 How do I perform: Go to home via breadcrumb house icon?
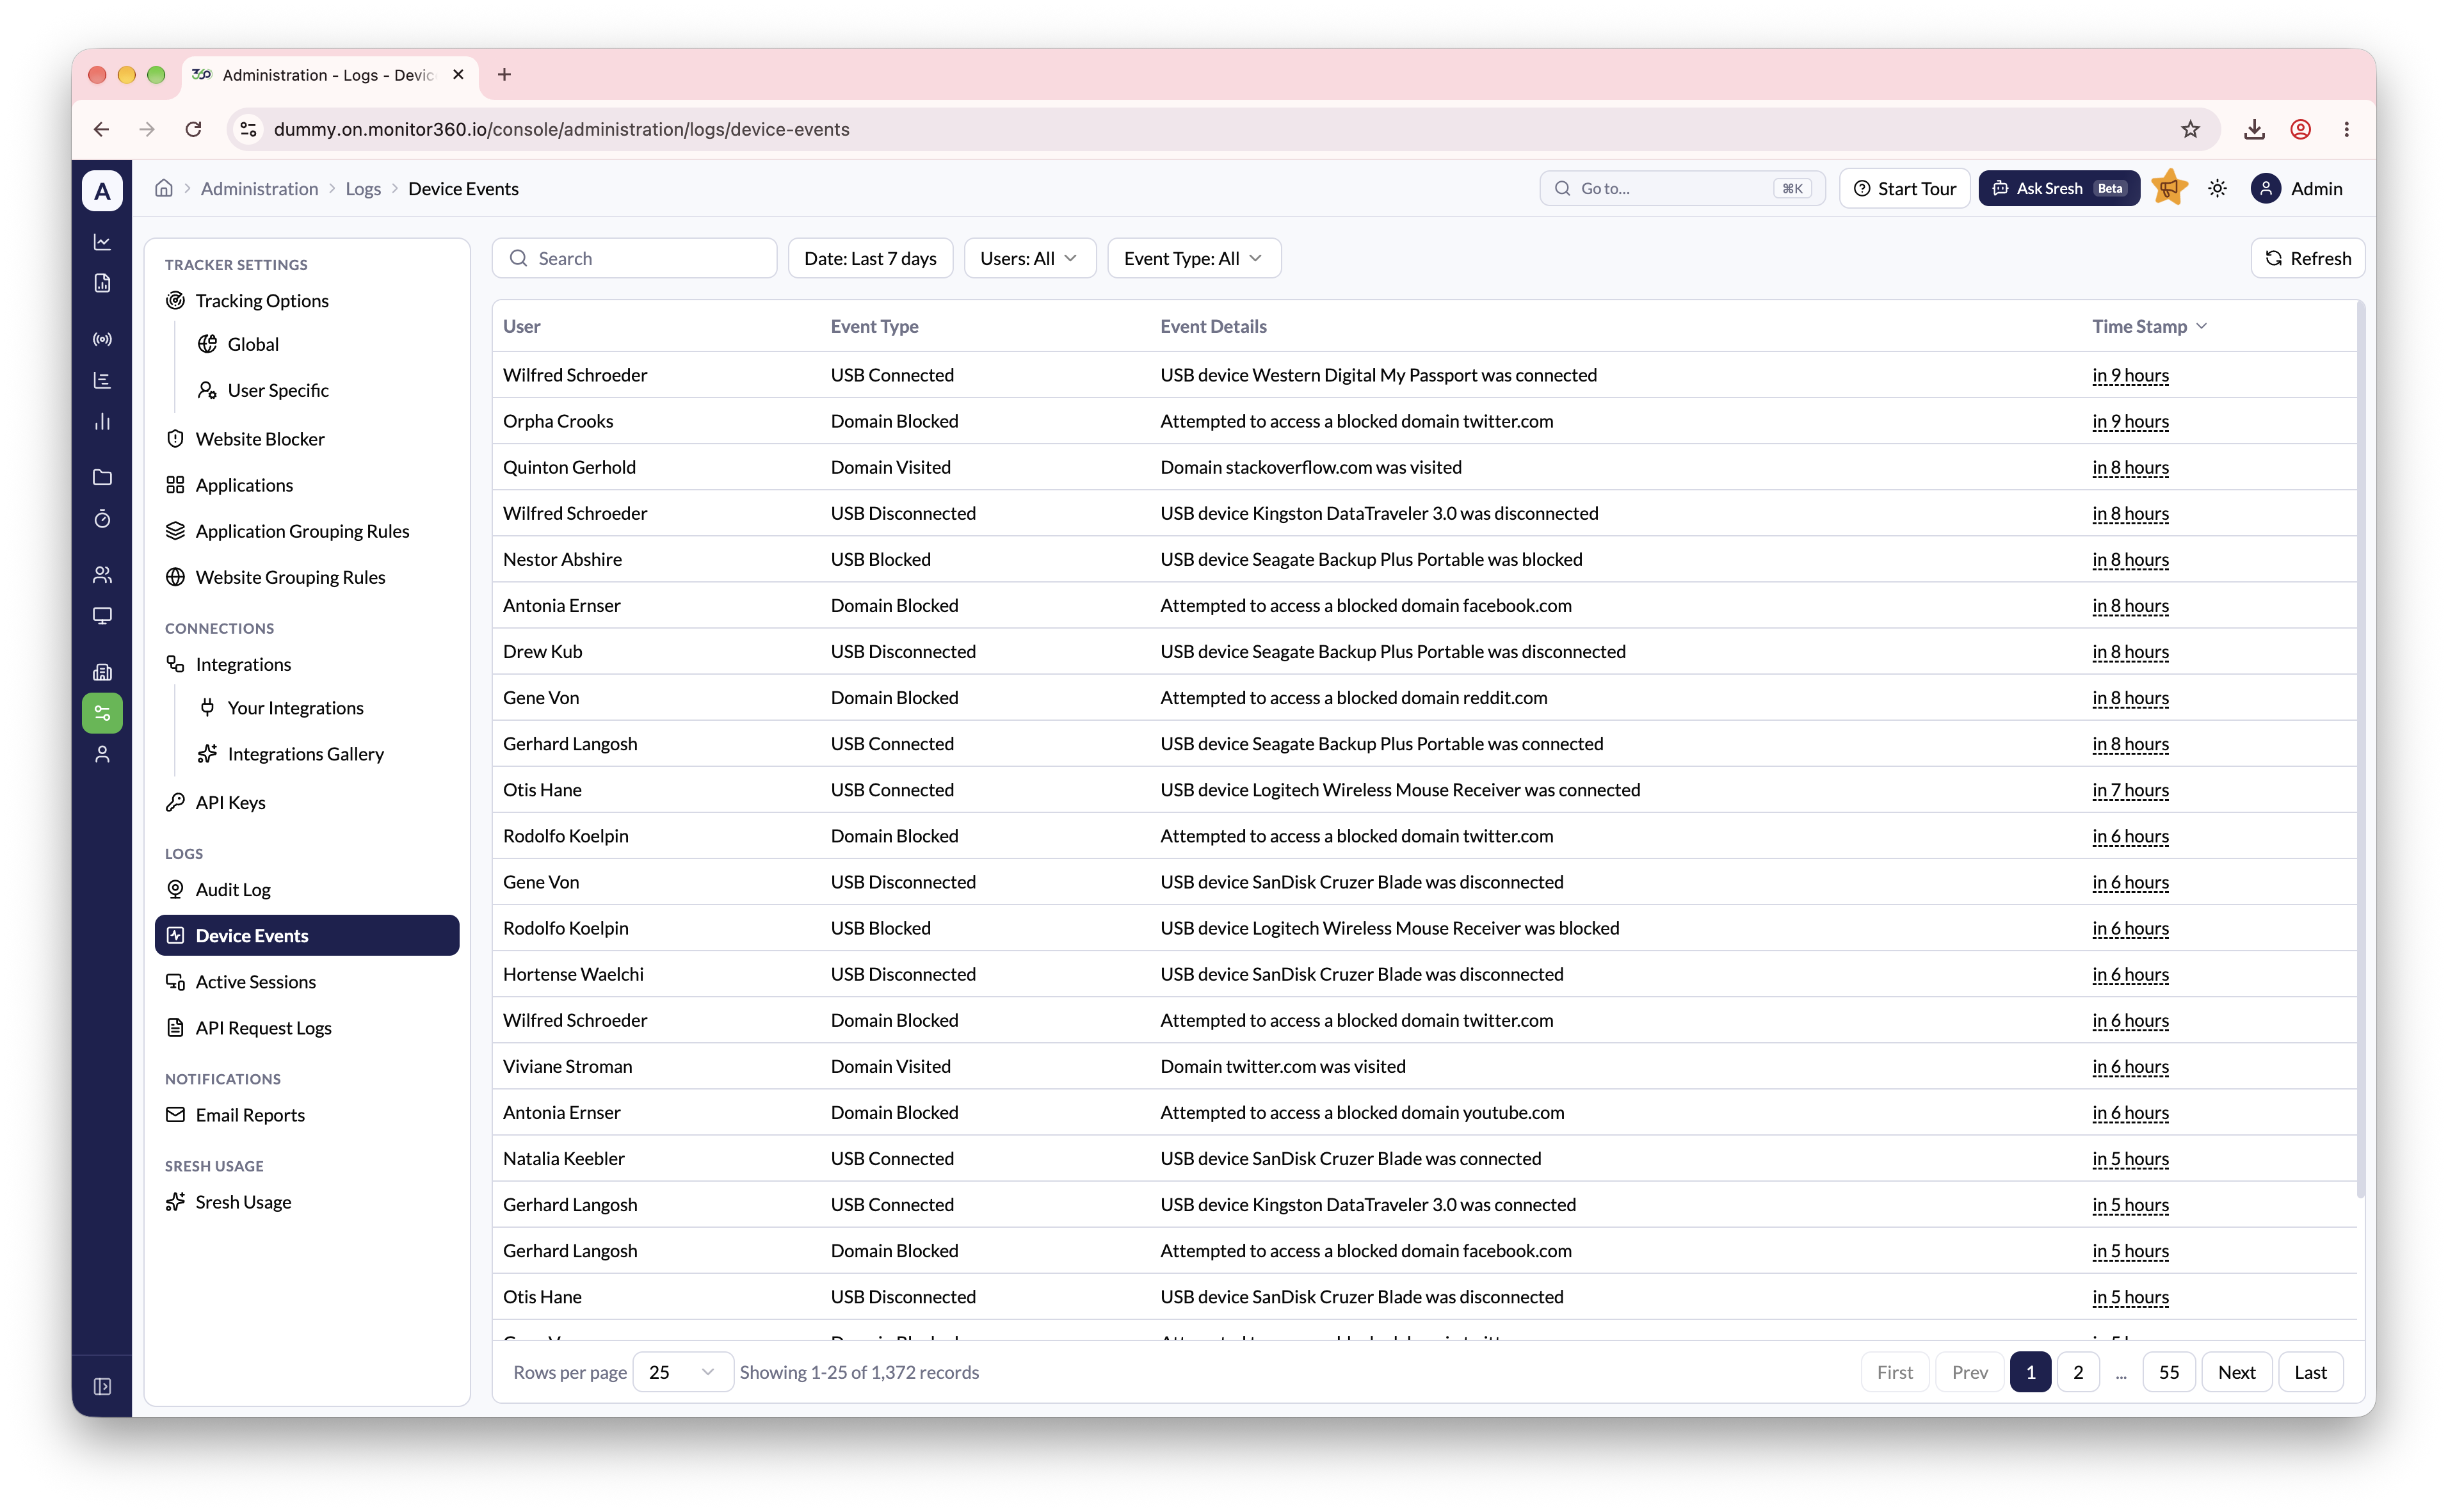(164, 188)
